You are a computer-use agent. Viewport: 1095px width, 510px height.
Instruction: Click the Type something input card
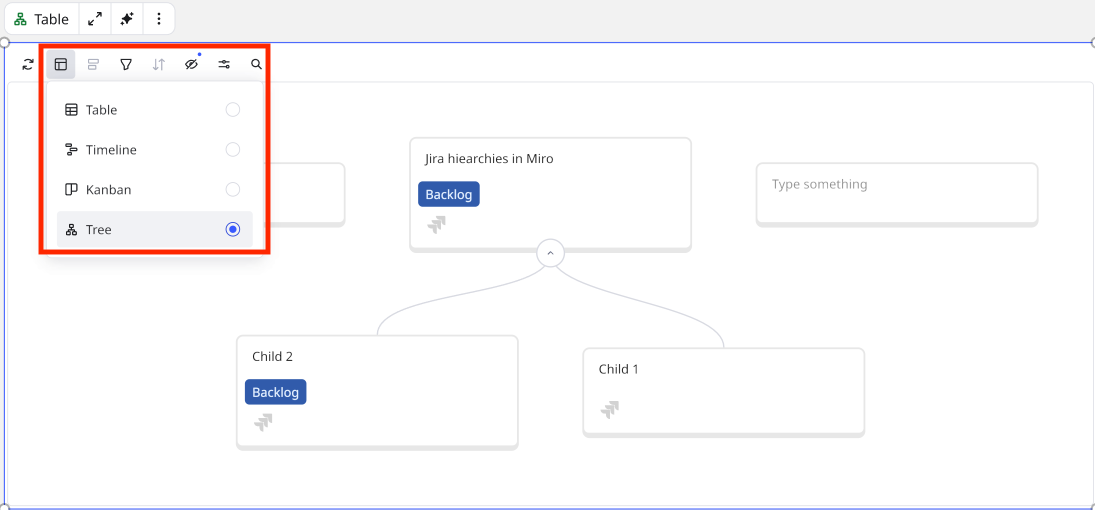896,193
